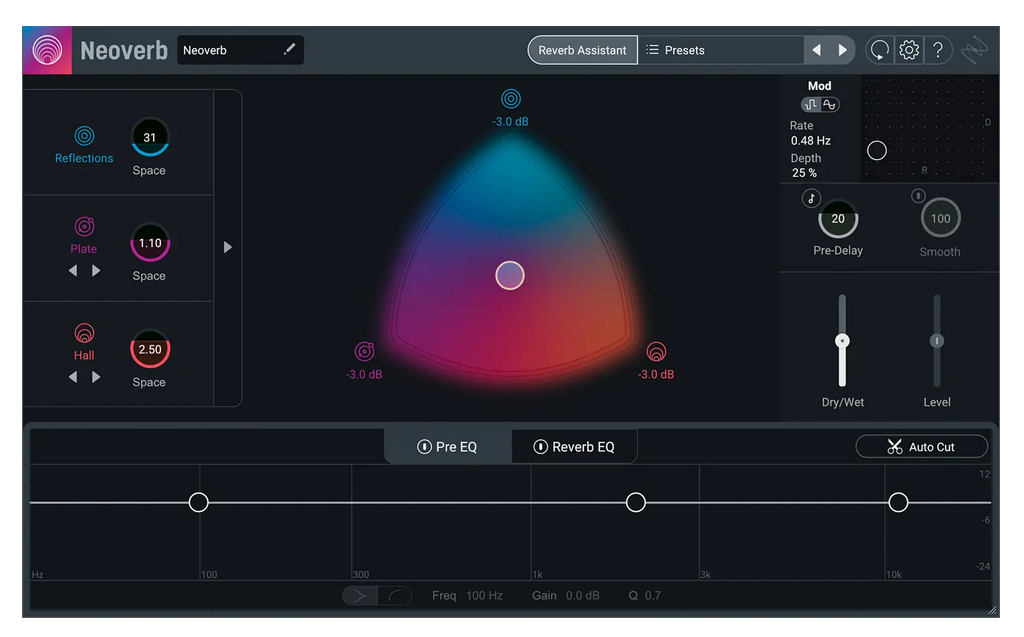1024x637 pixels.
Task: Toggle Pre-Delay tempo sync note icon
Action: pos(811,199)
